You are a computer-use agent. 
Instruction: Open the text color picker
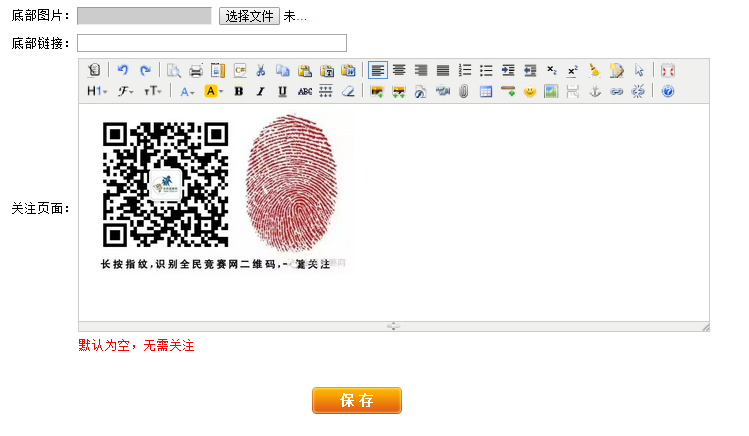[187, 91]
